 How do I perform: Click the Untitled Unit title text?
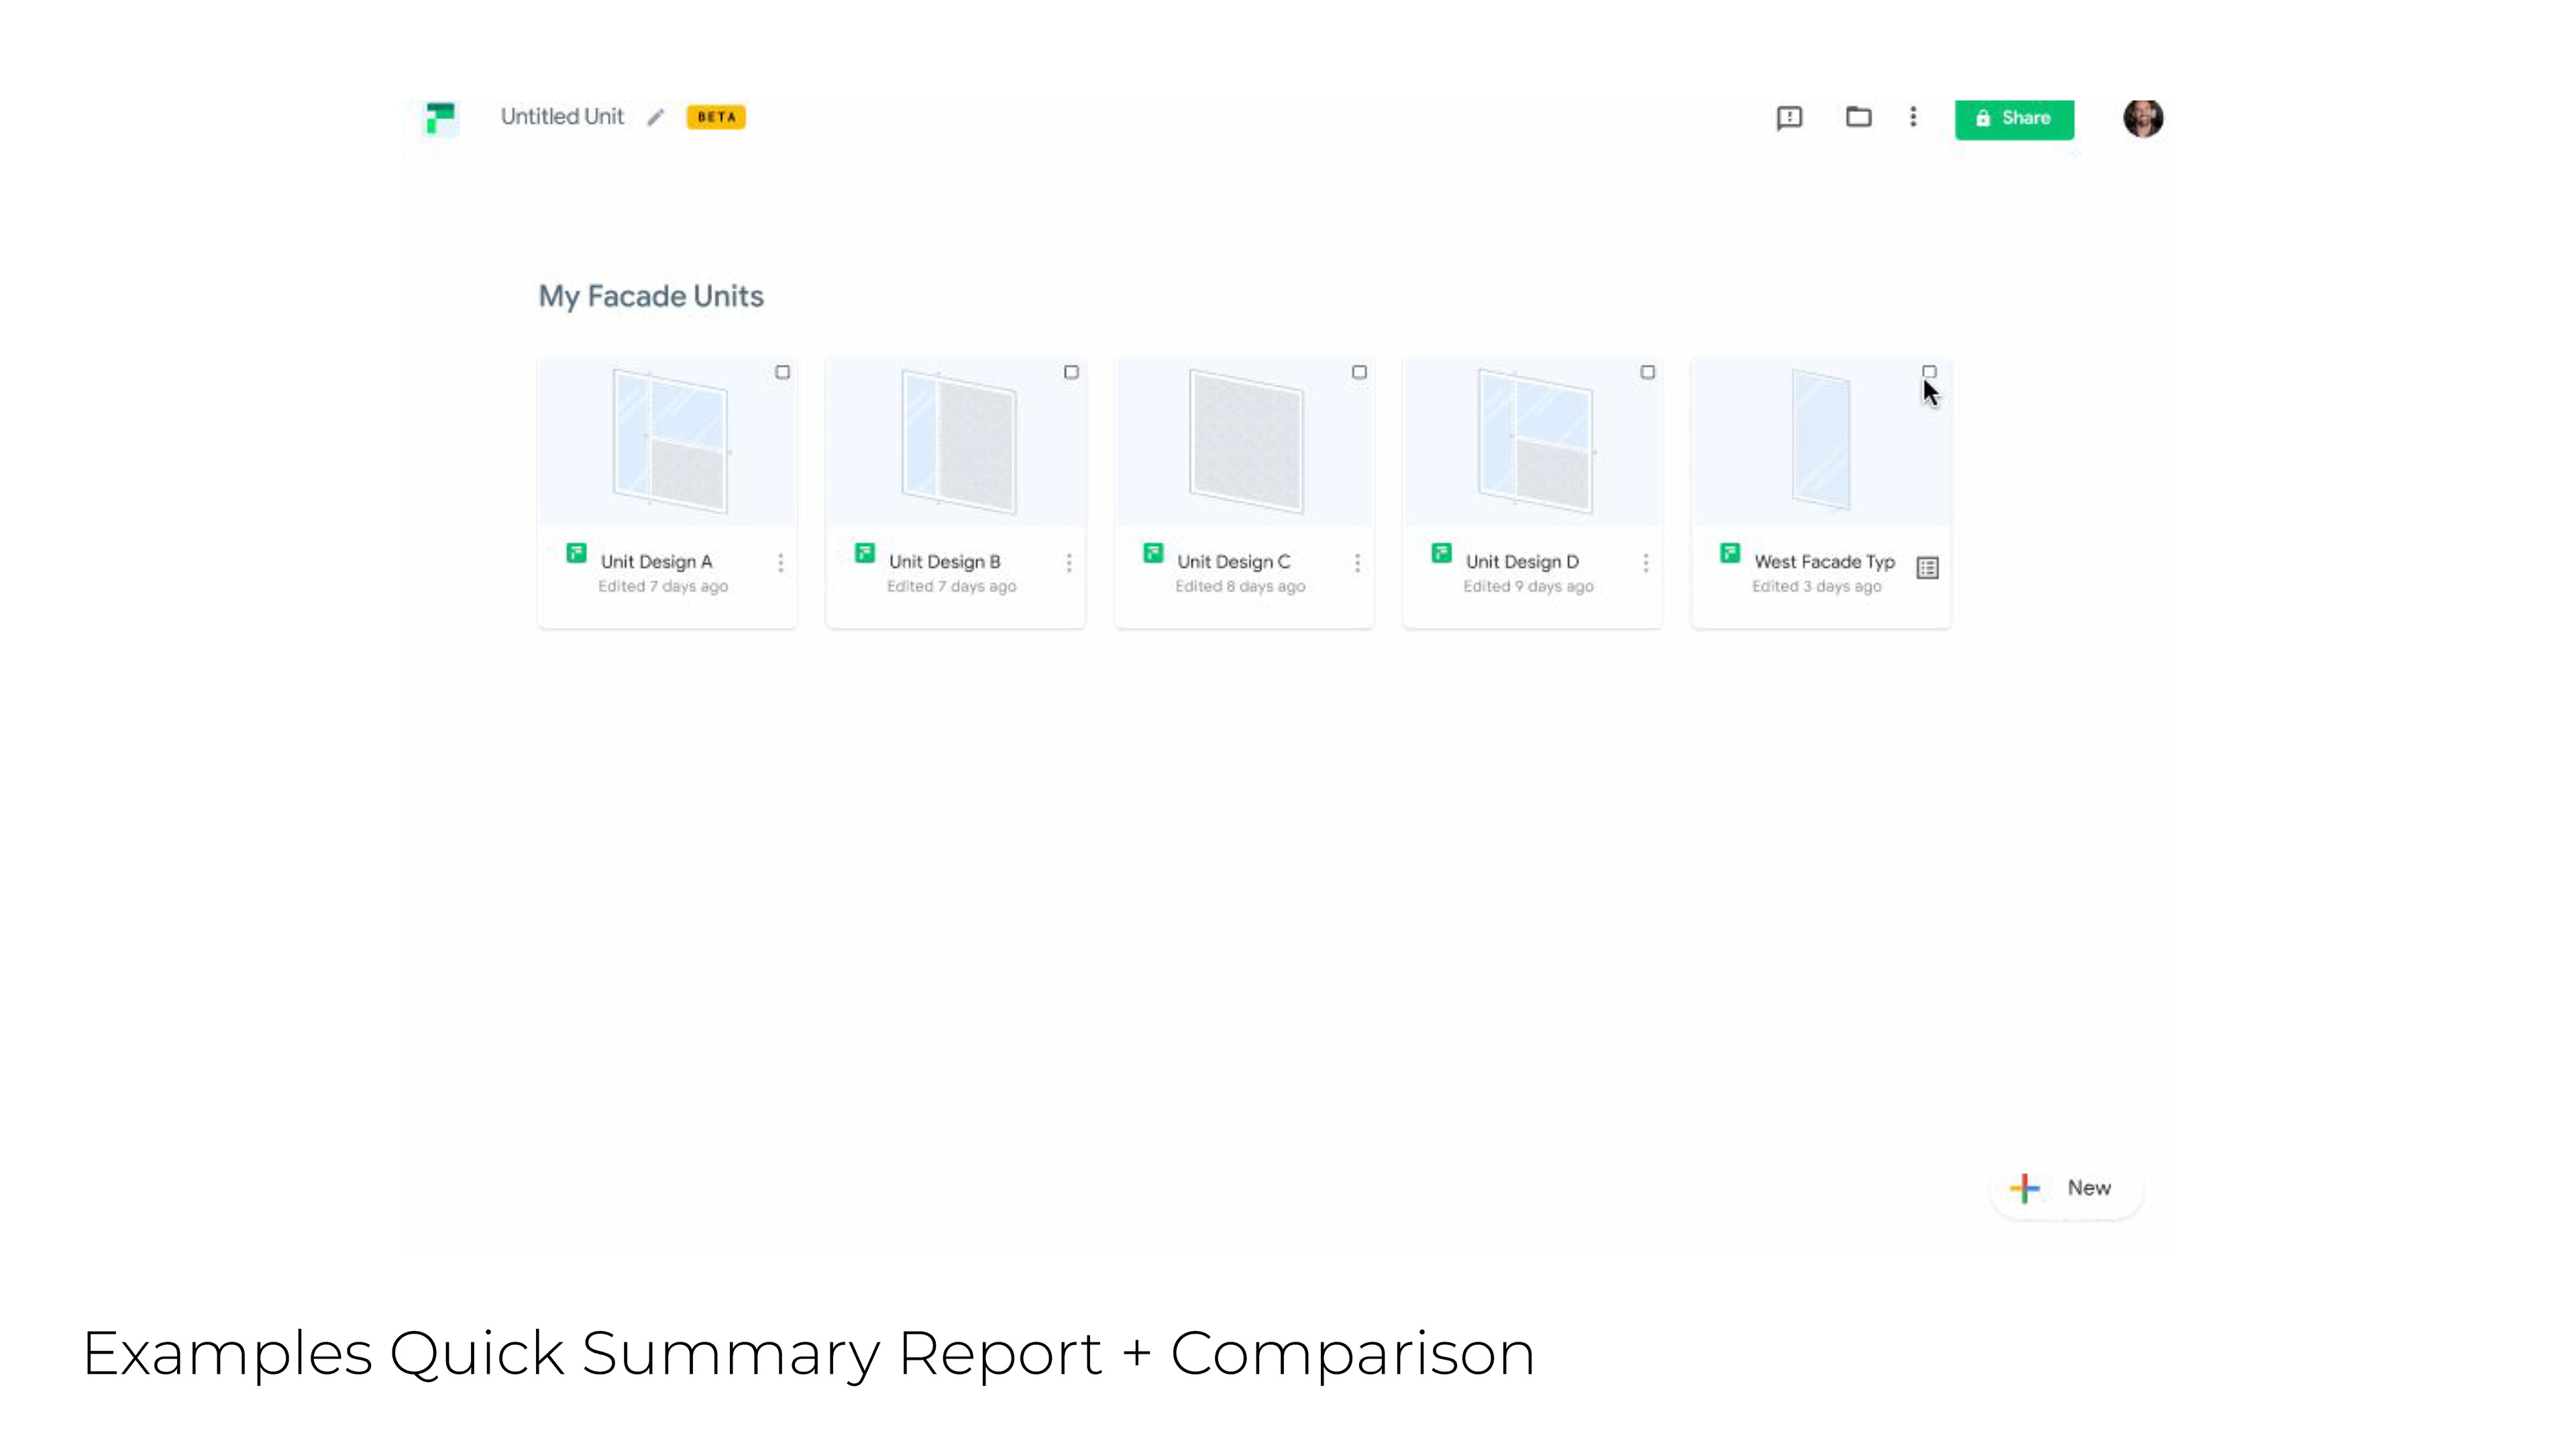pyautogui.click(x=562, y=117)
